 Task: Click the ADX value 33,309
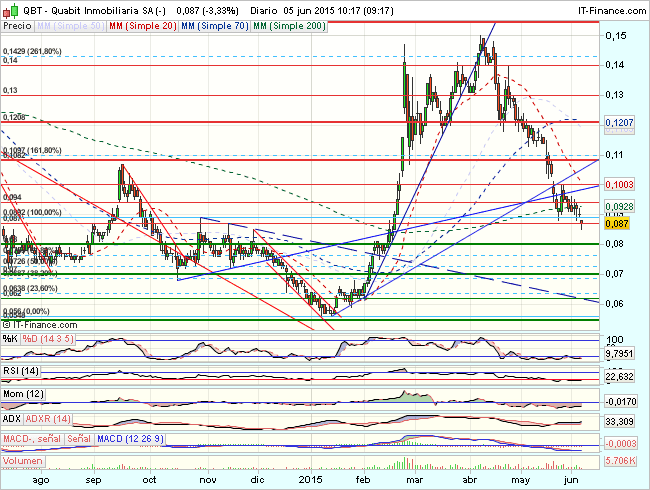(619, 422)
